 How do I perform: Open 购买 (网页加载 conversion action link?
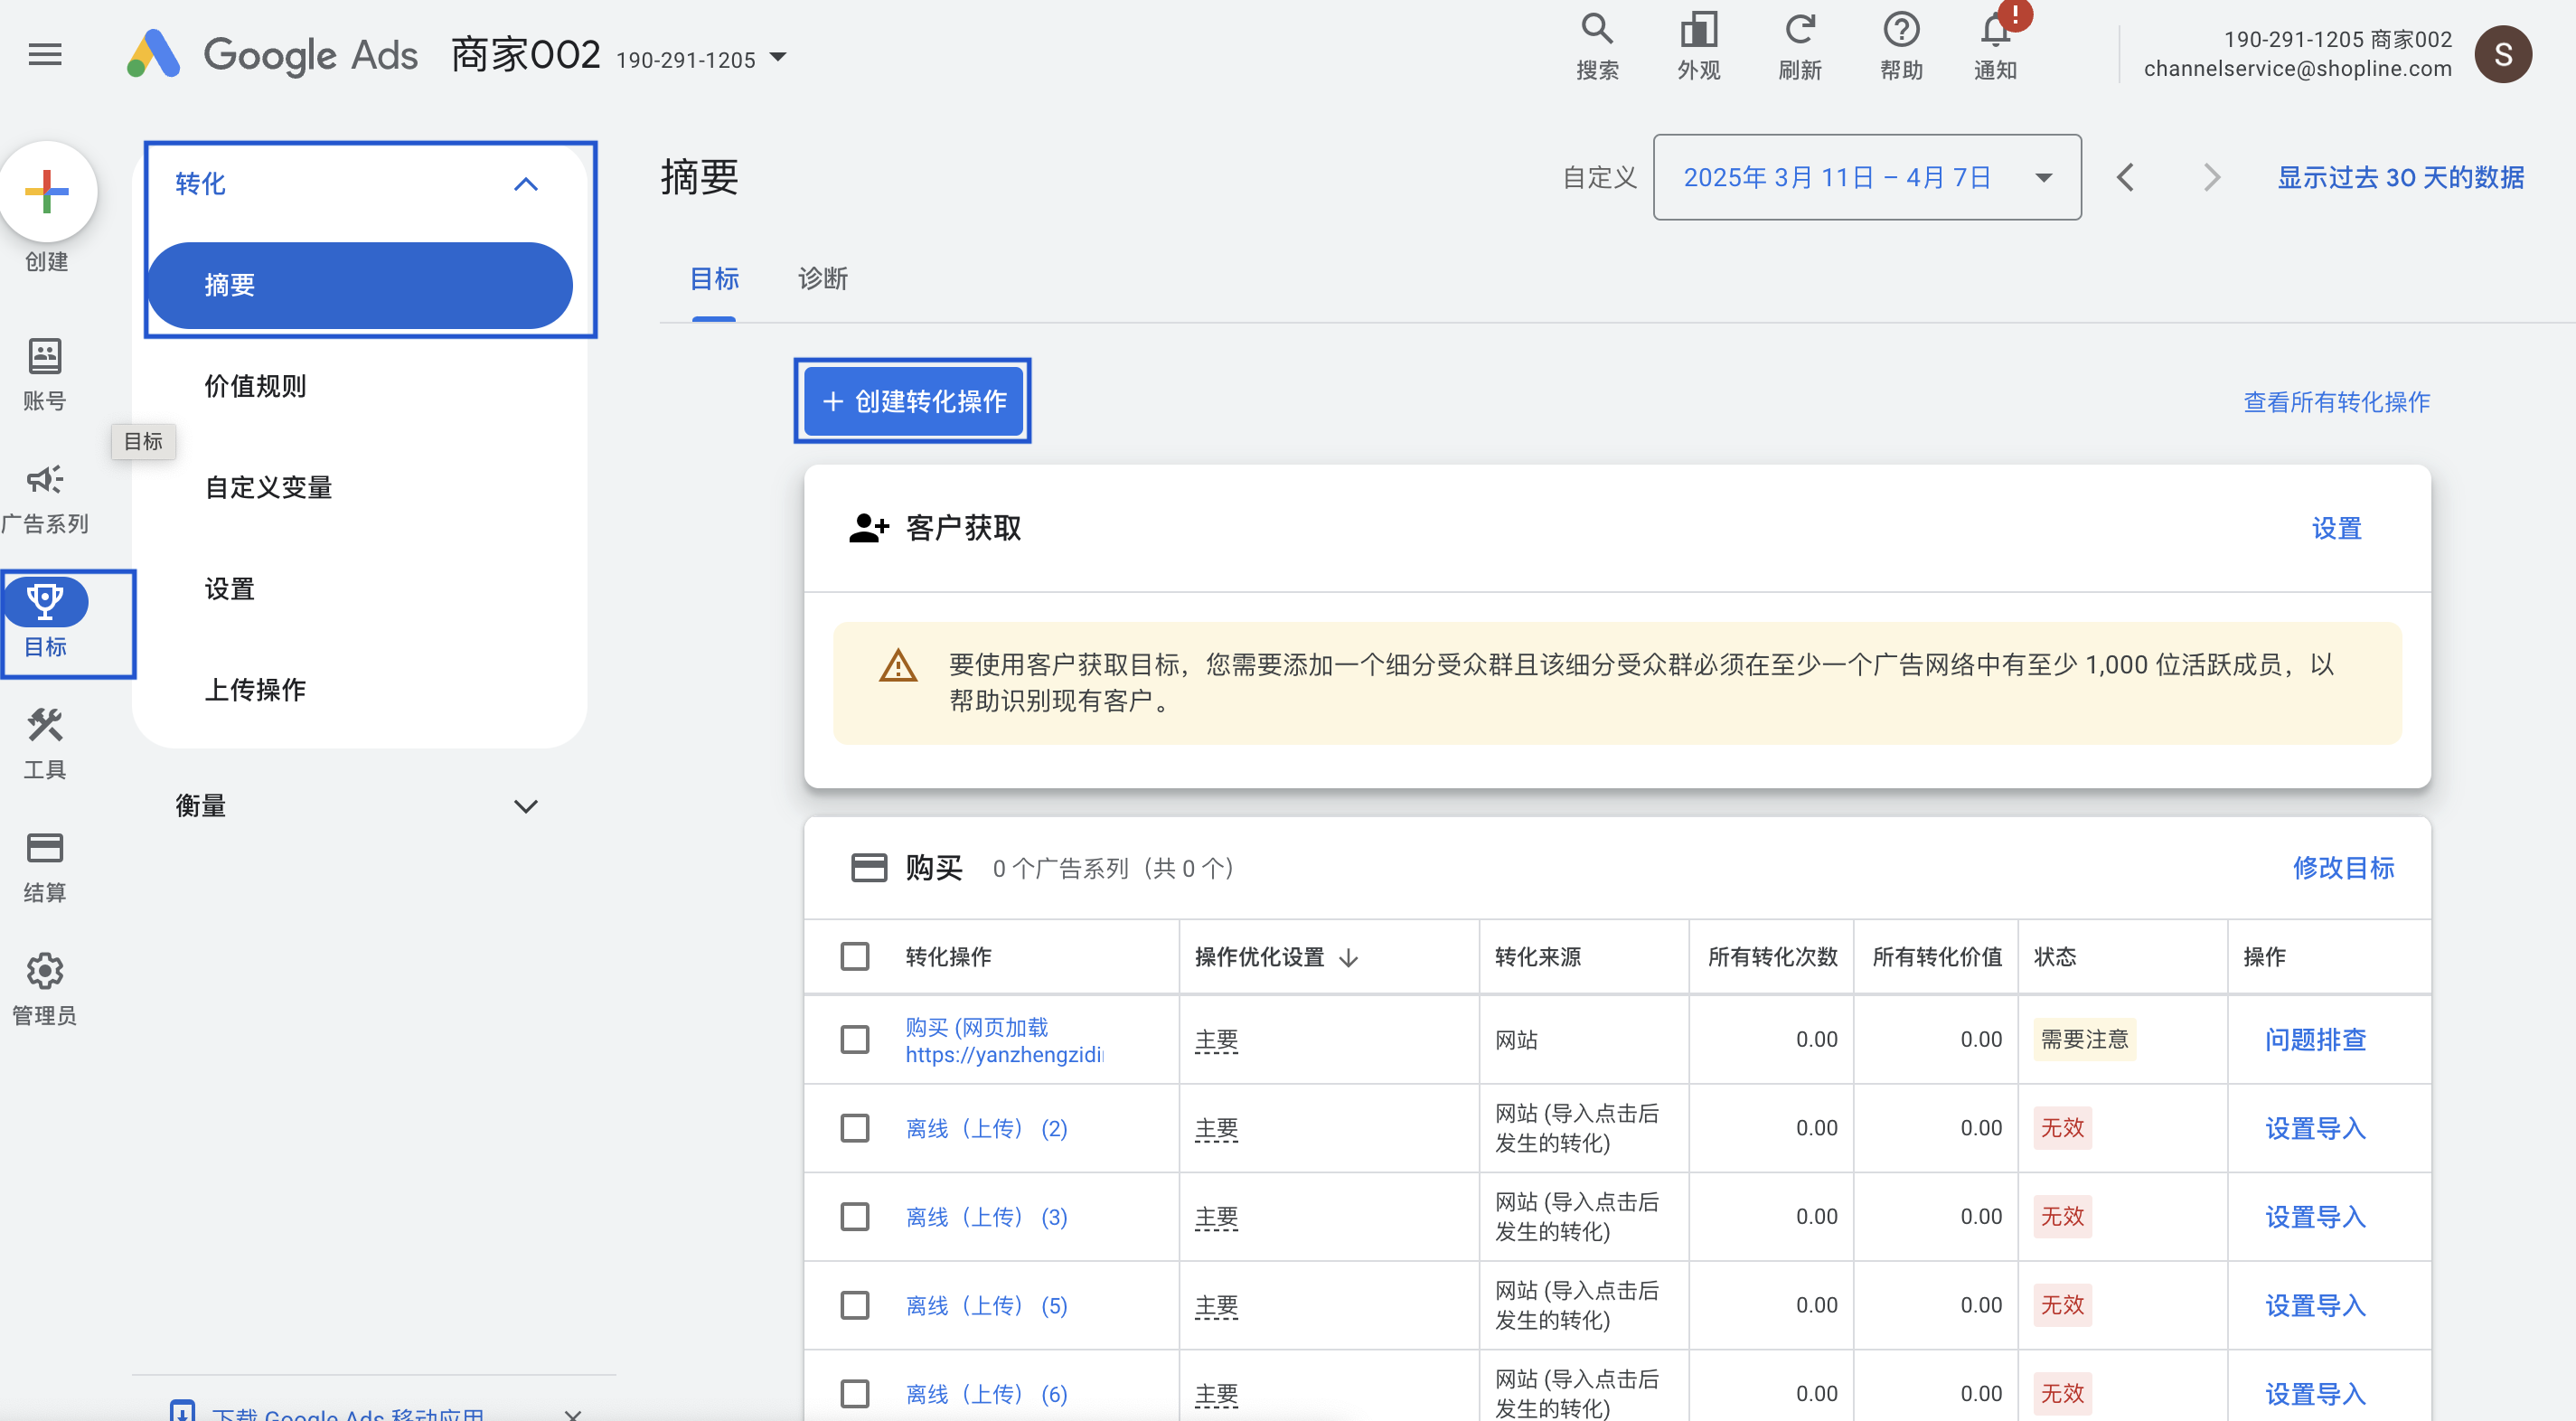coord(1004,1040)
